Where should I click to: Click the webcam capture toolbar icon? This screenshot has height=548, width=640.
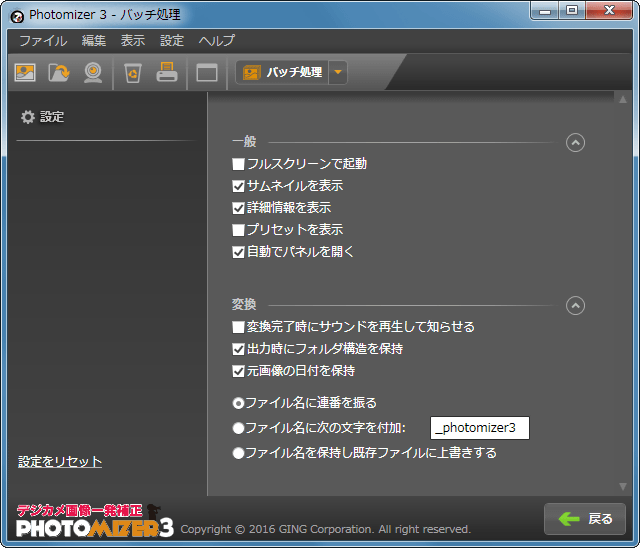coord(93,73)
